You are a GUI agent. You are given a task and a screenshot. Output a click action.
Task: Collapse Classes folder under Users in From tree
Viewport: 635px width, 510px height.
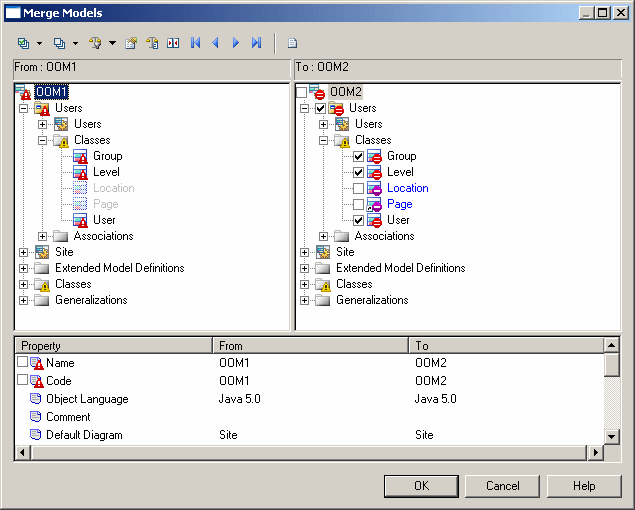click(x=43, y=140)
